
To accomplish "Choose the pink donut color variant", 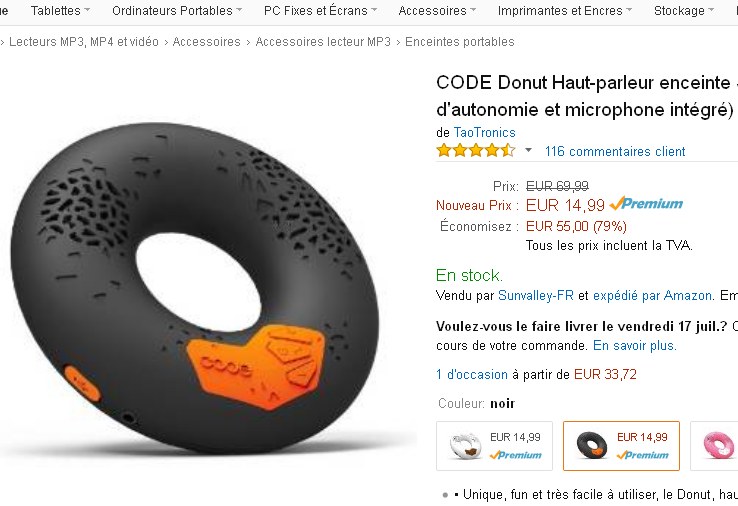I will [x=714, y=446].
